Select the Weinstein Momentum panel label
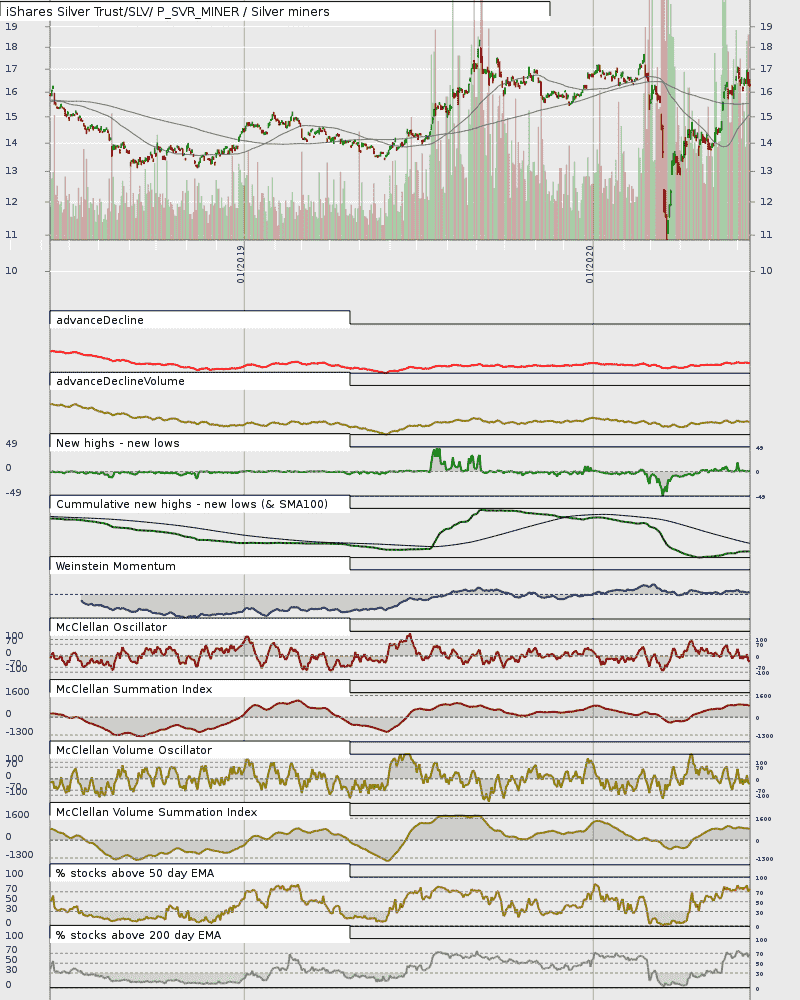Viewport: 800px width, 1000px height. (115, 566)
